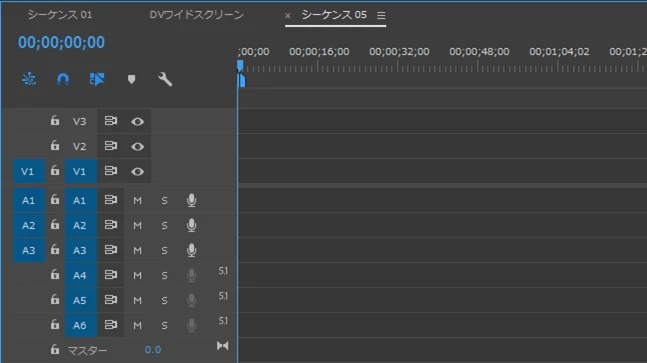647x363 pixels.
Task: Enable voice-over record on track A1
Action: pyautogui.click(x=191, y=200)
